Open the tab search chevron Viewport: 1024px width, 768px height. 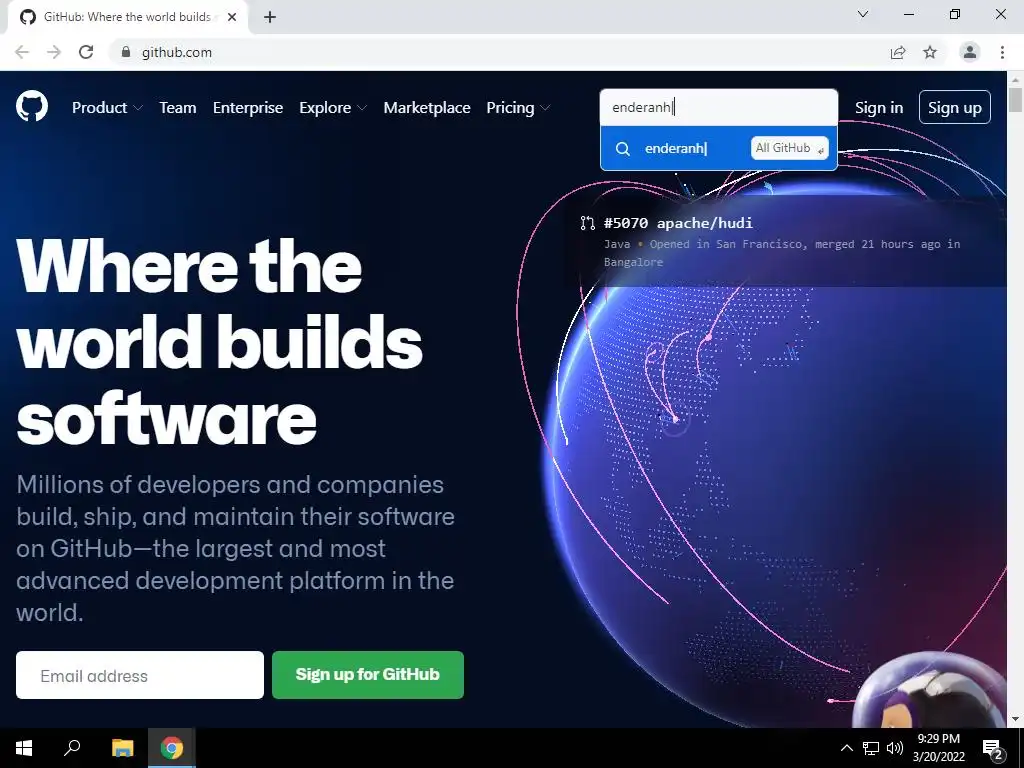863,14
